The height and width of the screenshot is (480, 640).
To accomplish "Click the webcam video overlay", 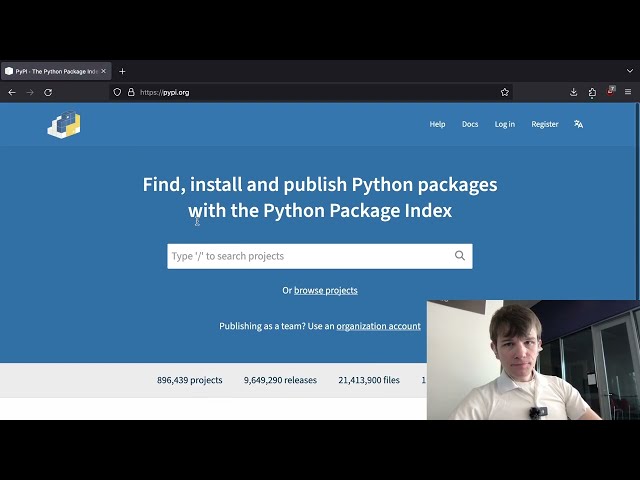I will pos(533,360).
